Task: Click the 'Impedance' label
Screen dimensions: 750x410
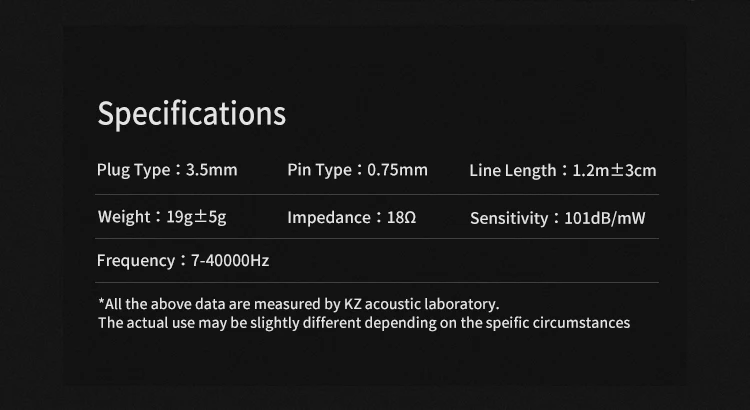Action: point(329,218)
